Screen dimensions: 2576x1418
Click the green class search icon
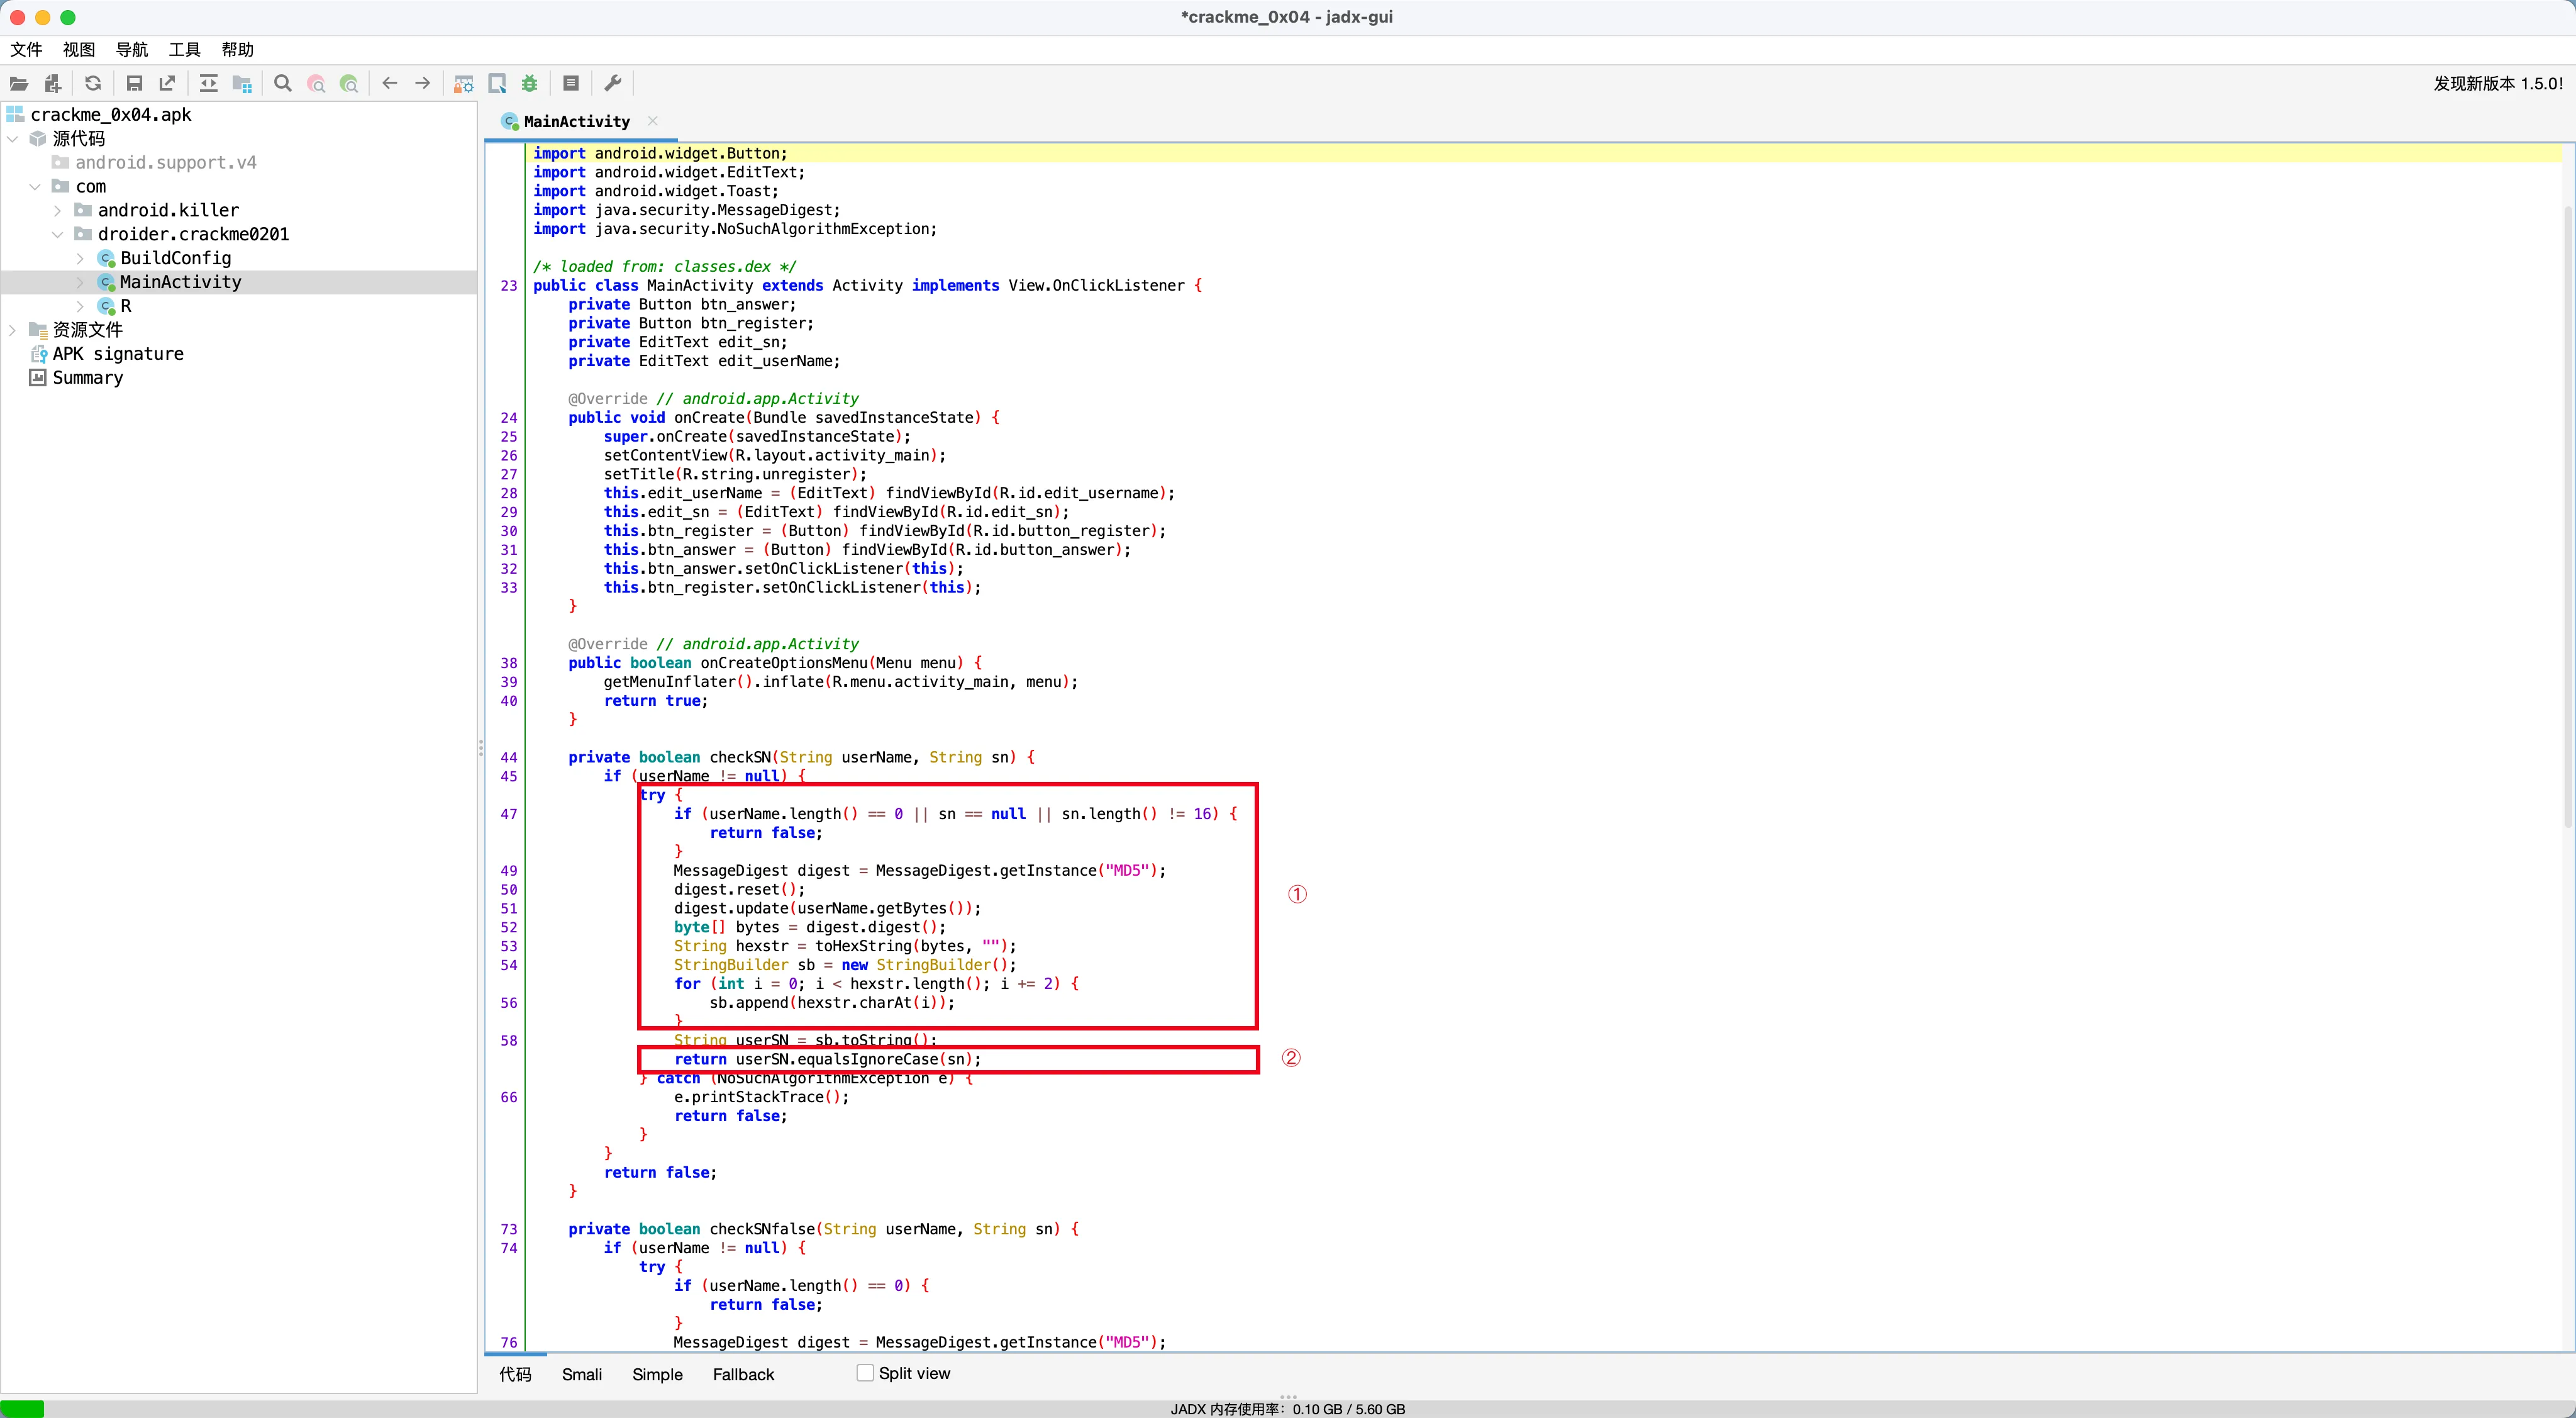point(349,84)
